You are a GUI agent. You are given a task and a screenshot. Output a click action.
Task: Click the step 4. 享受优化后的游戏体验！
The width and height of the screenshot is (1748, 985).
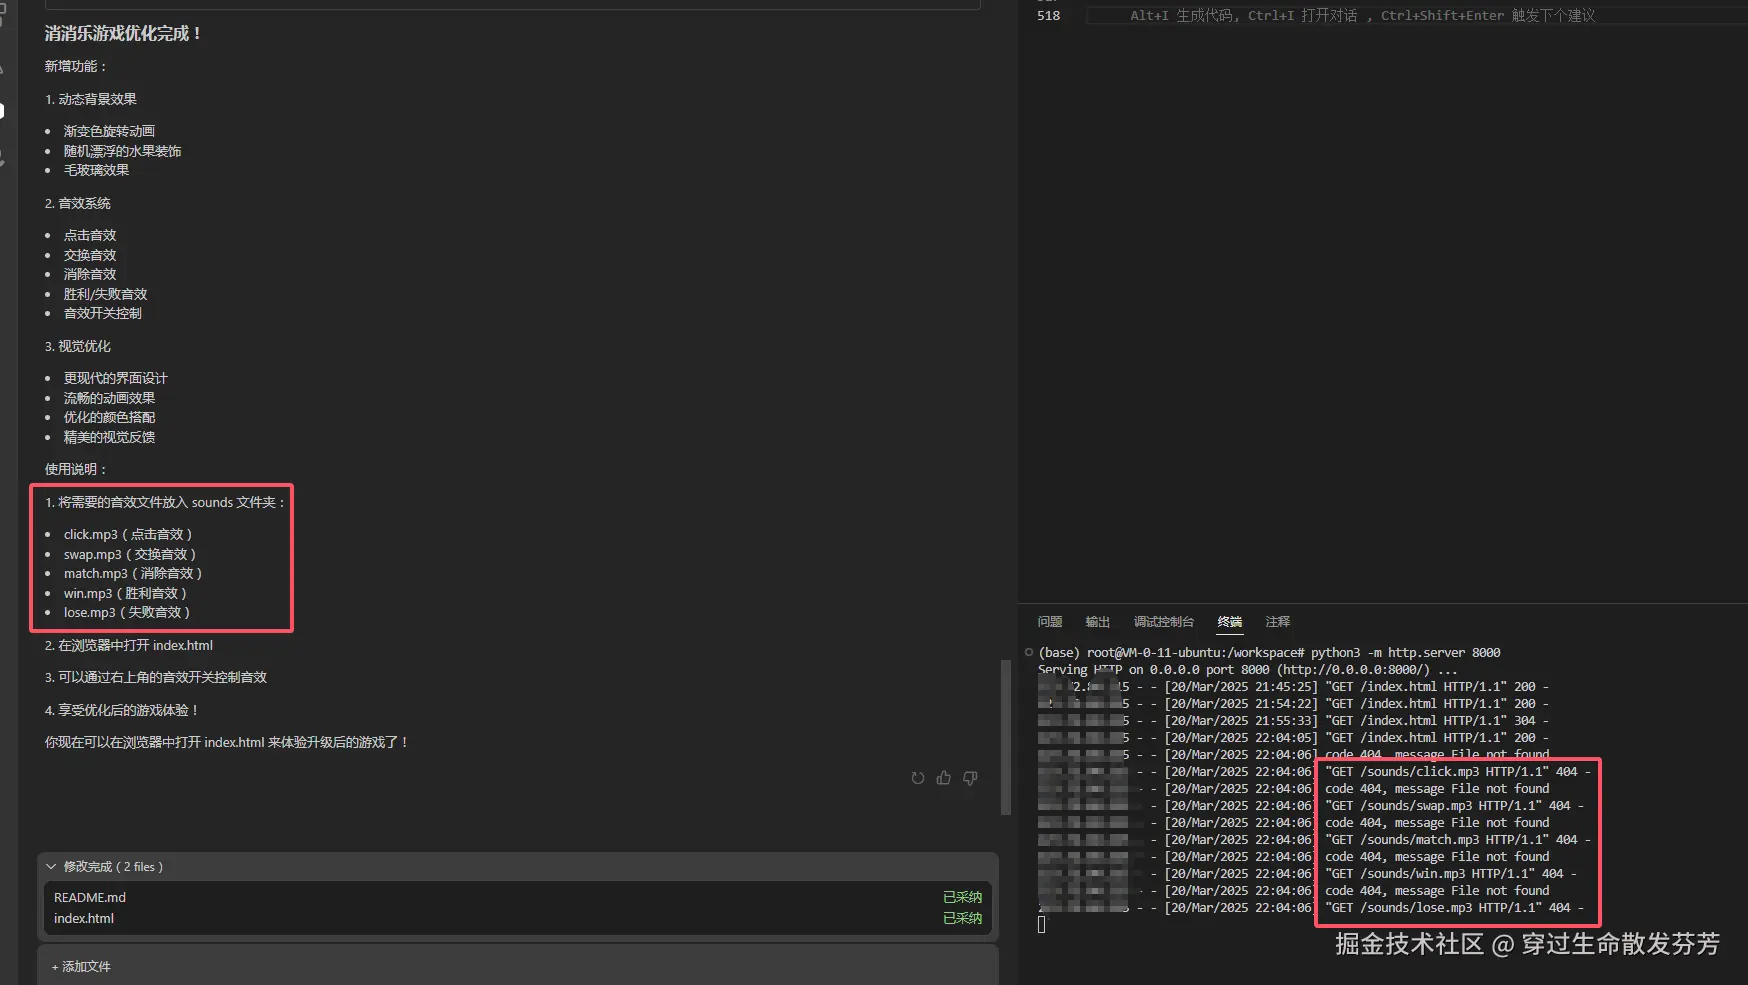click(x=122, y=711)
